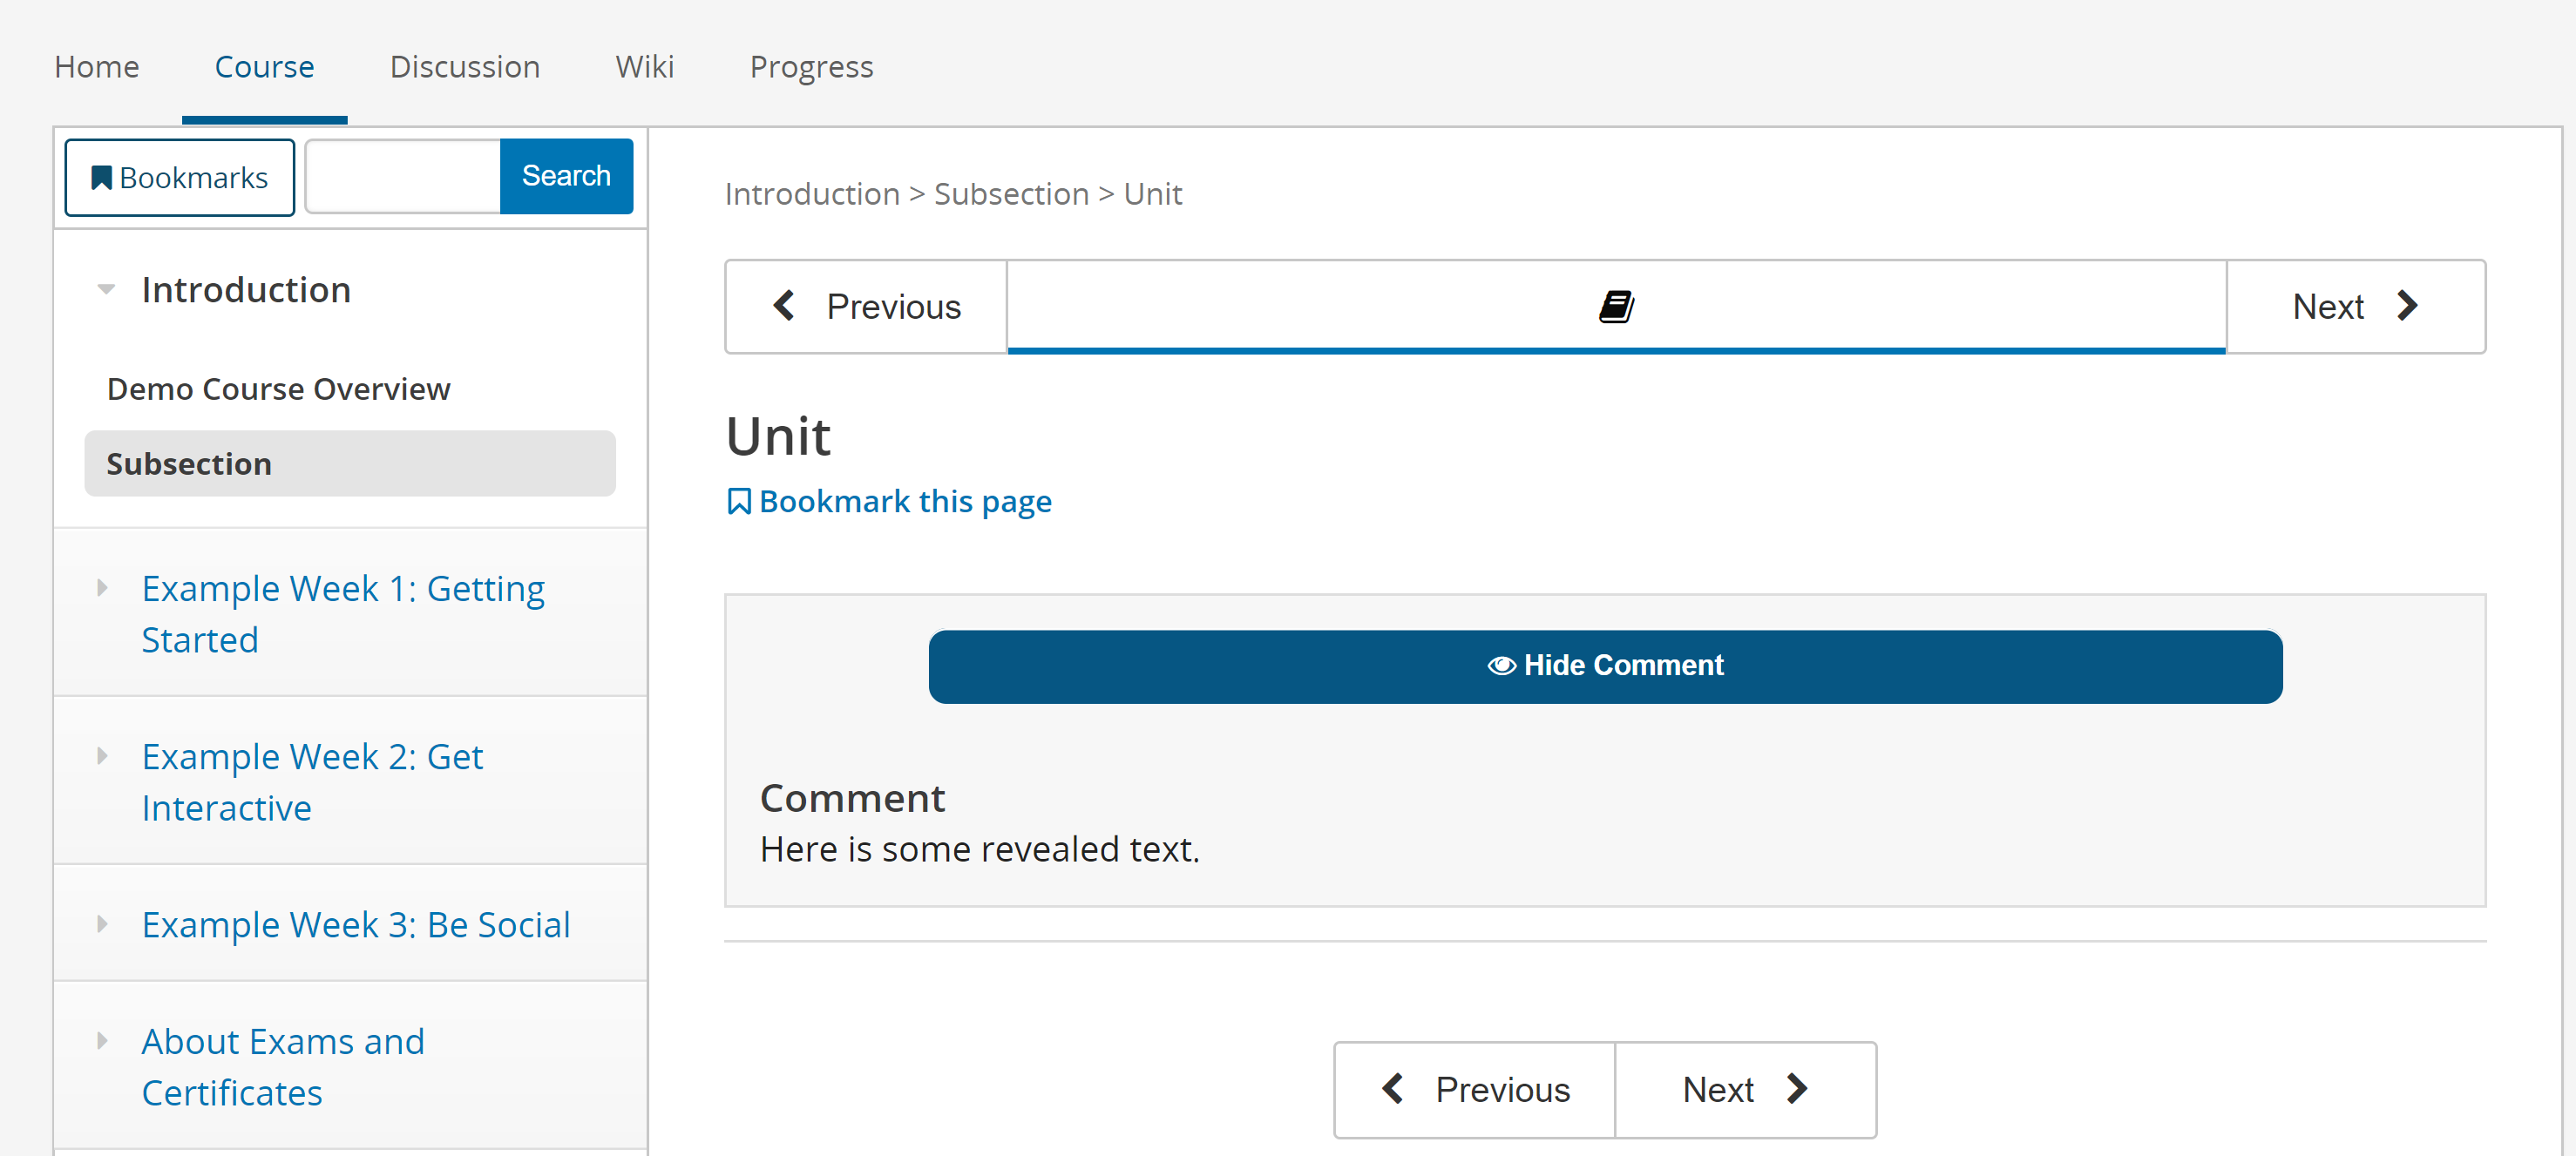Expand Example Week 1: Getting Started arrow

(102, 587)
